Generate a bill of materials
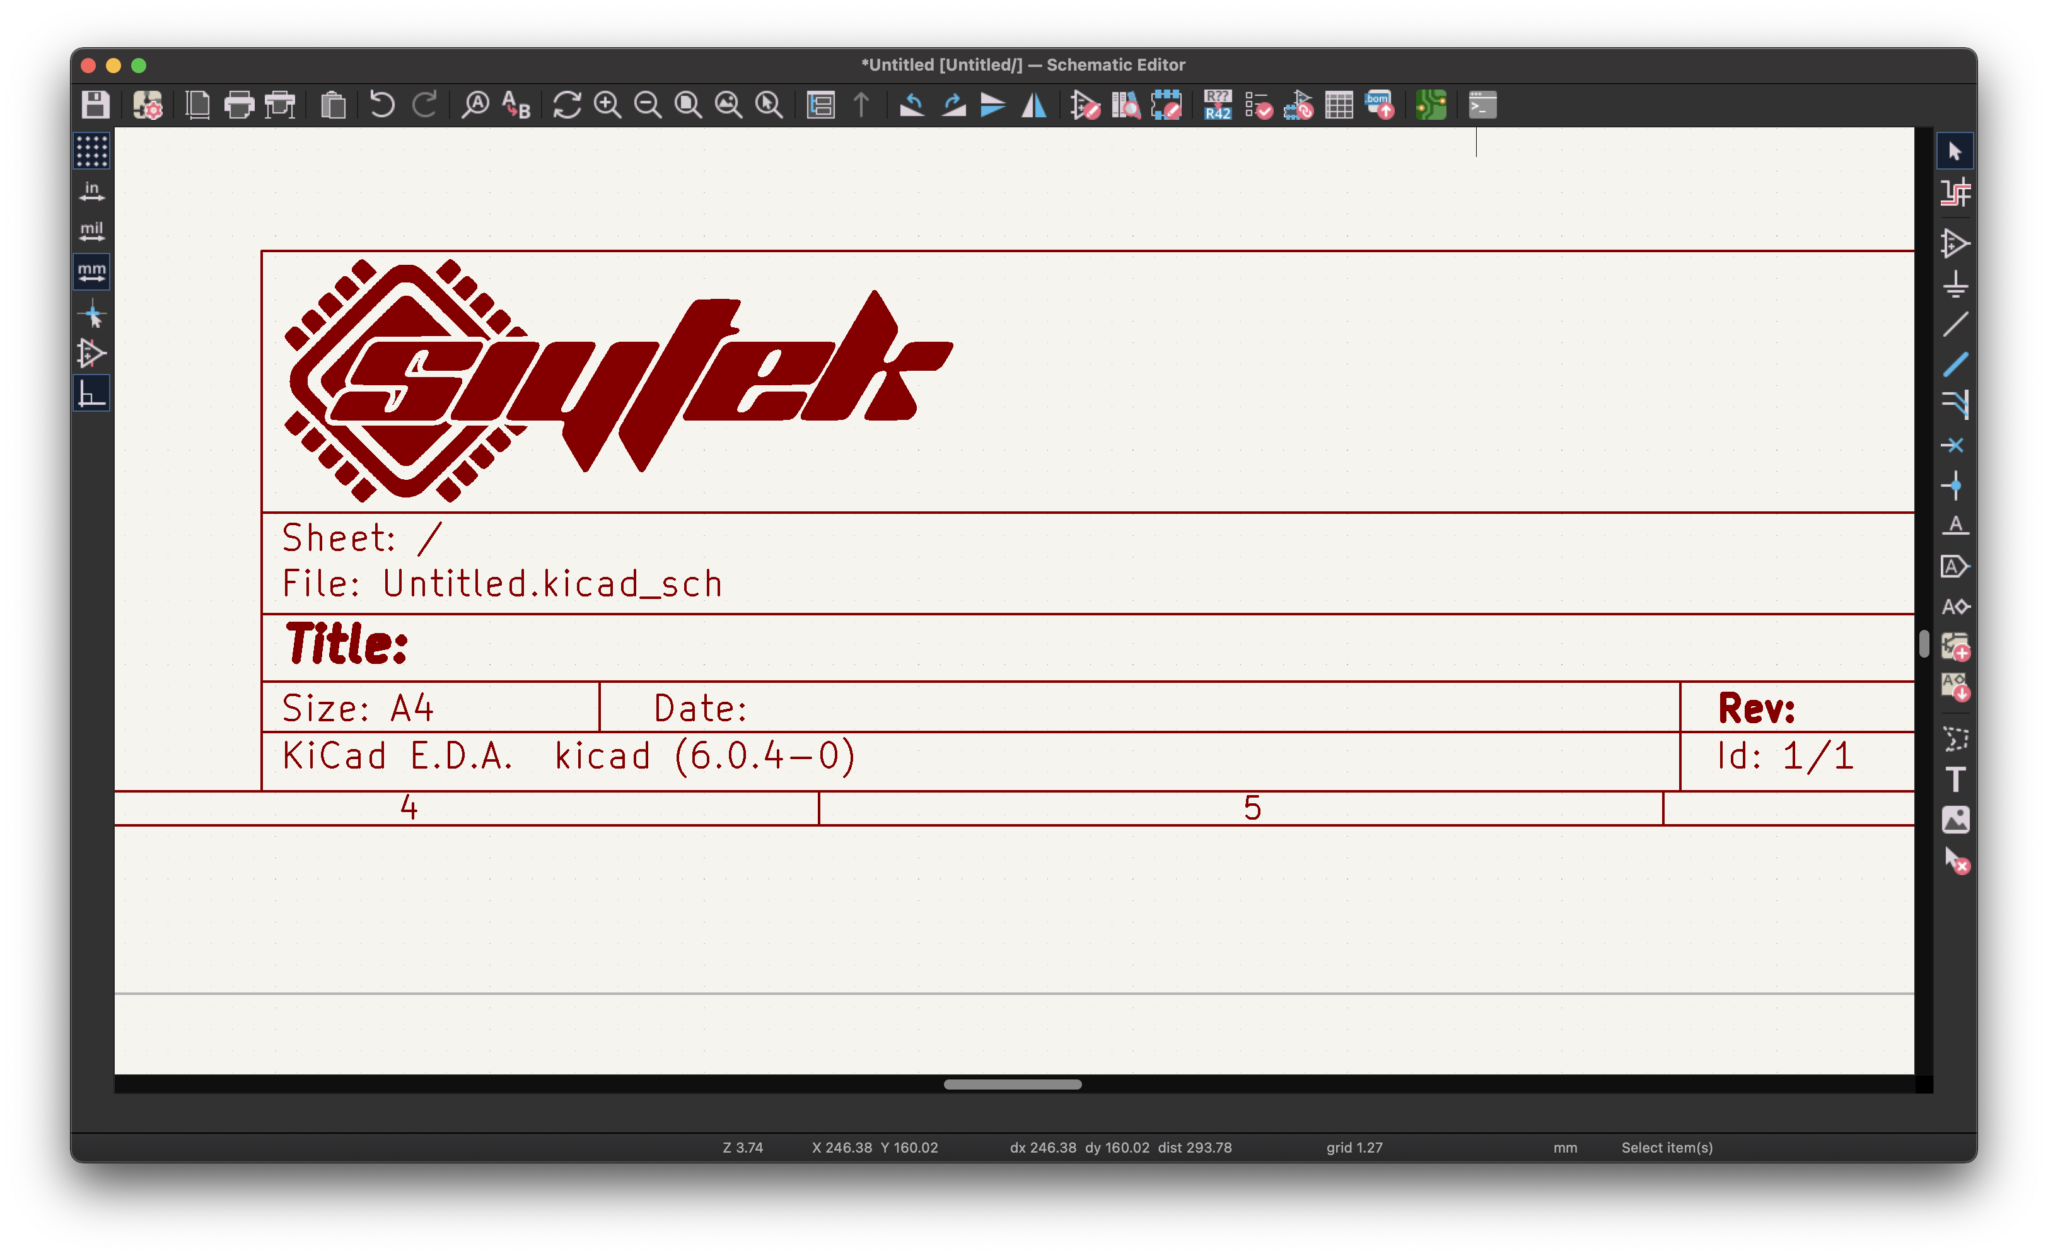2048x1256 pixels. 1379,104
